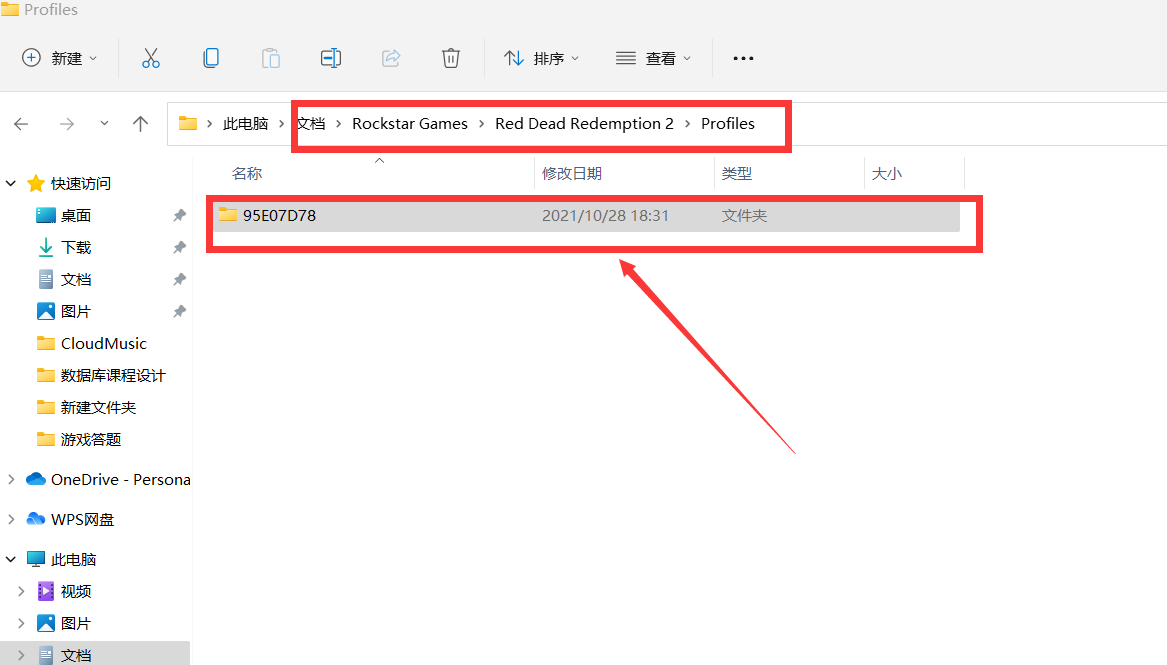1167x665 pixels.
Task: Click the pin icon beside quick-access 图片
Action: 179,312
